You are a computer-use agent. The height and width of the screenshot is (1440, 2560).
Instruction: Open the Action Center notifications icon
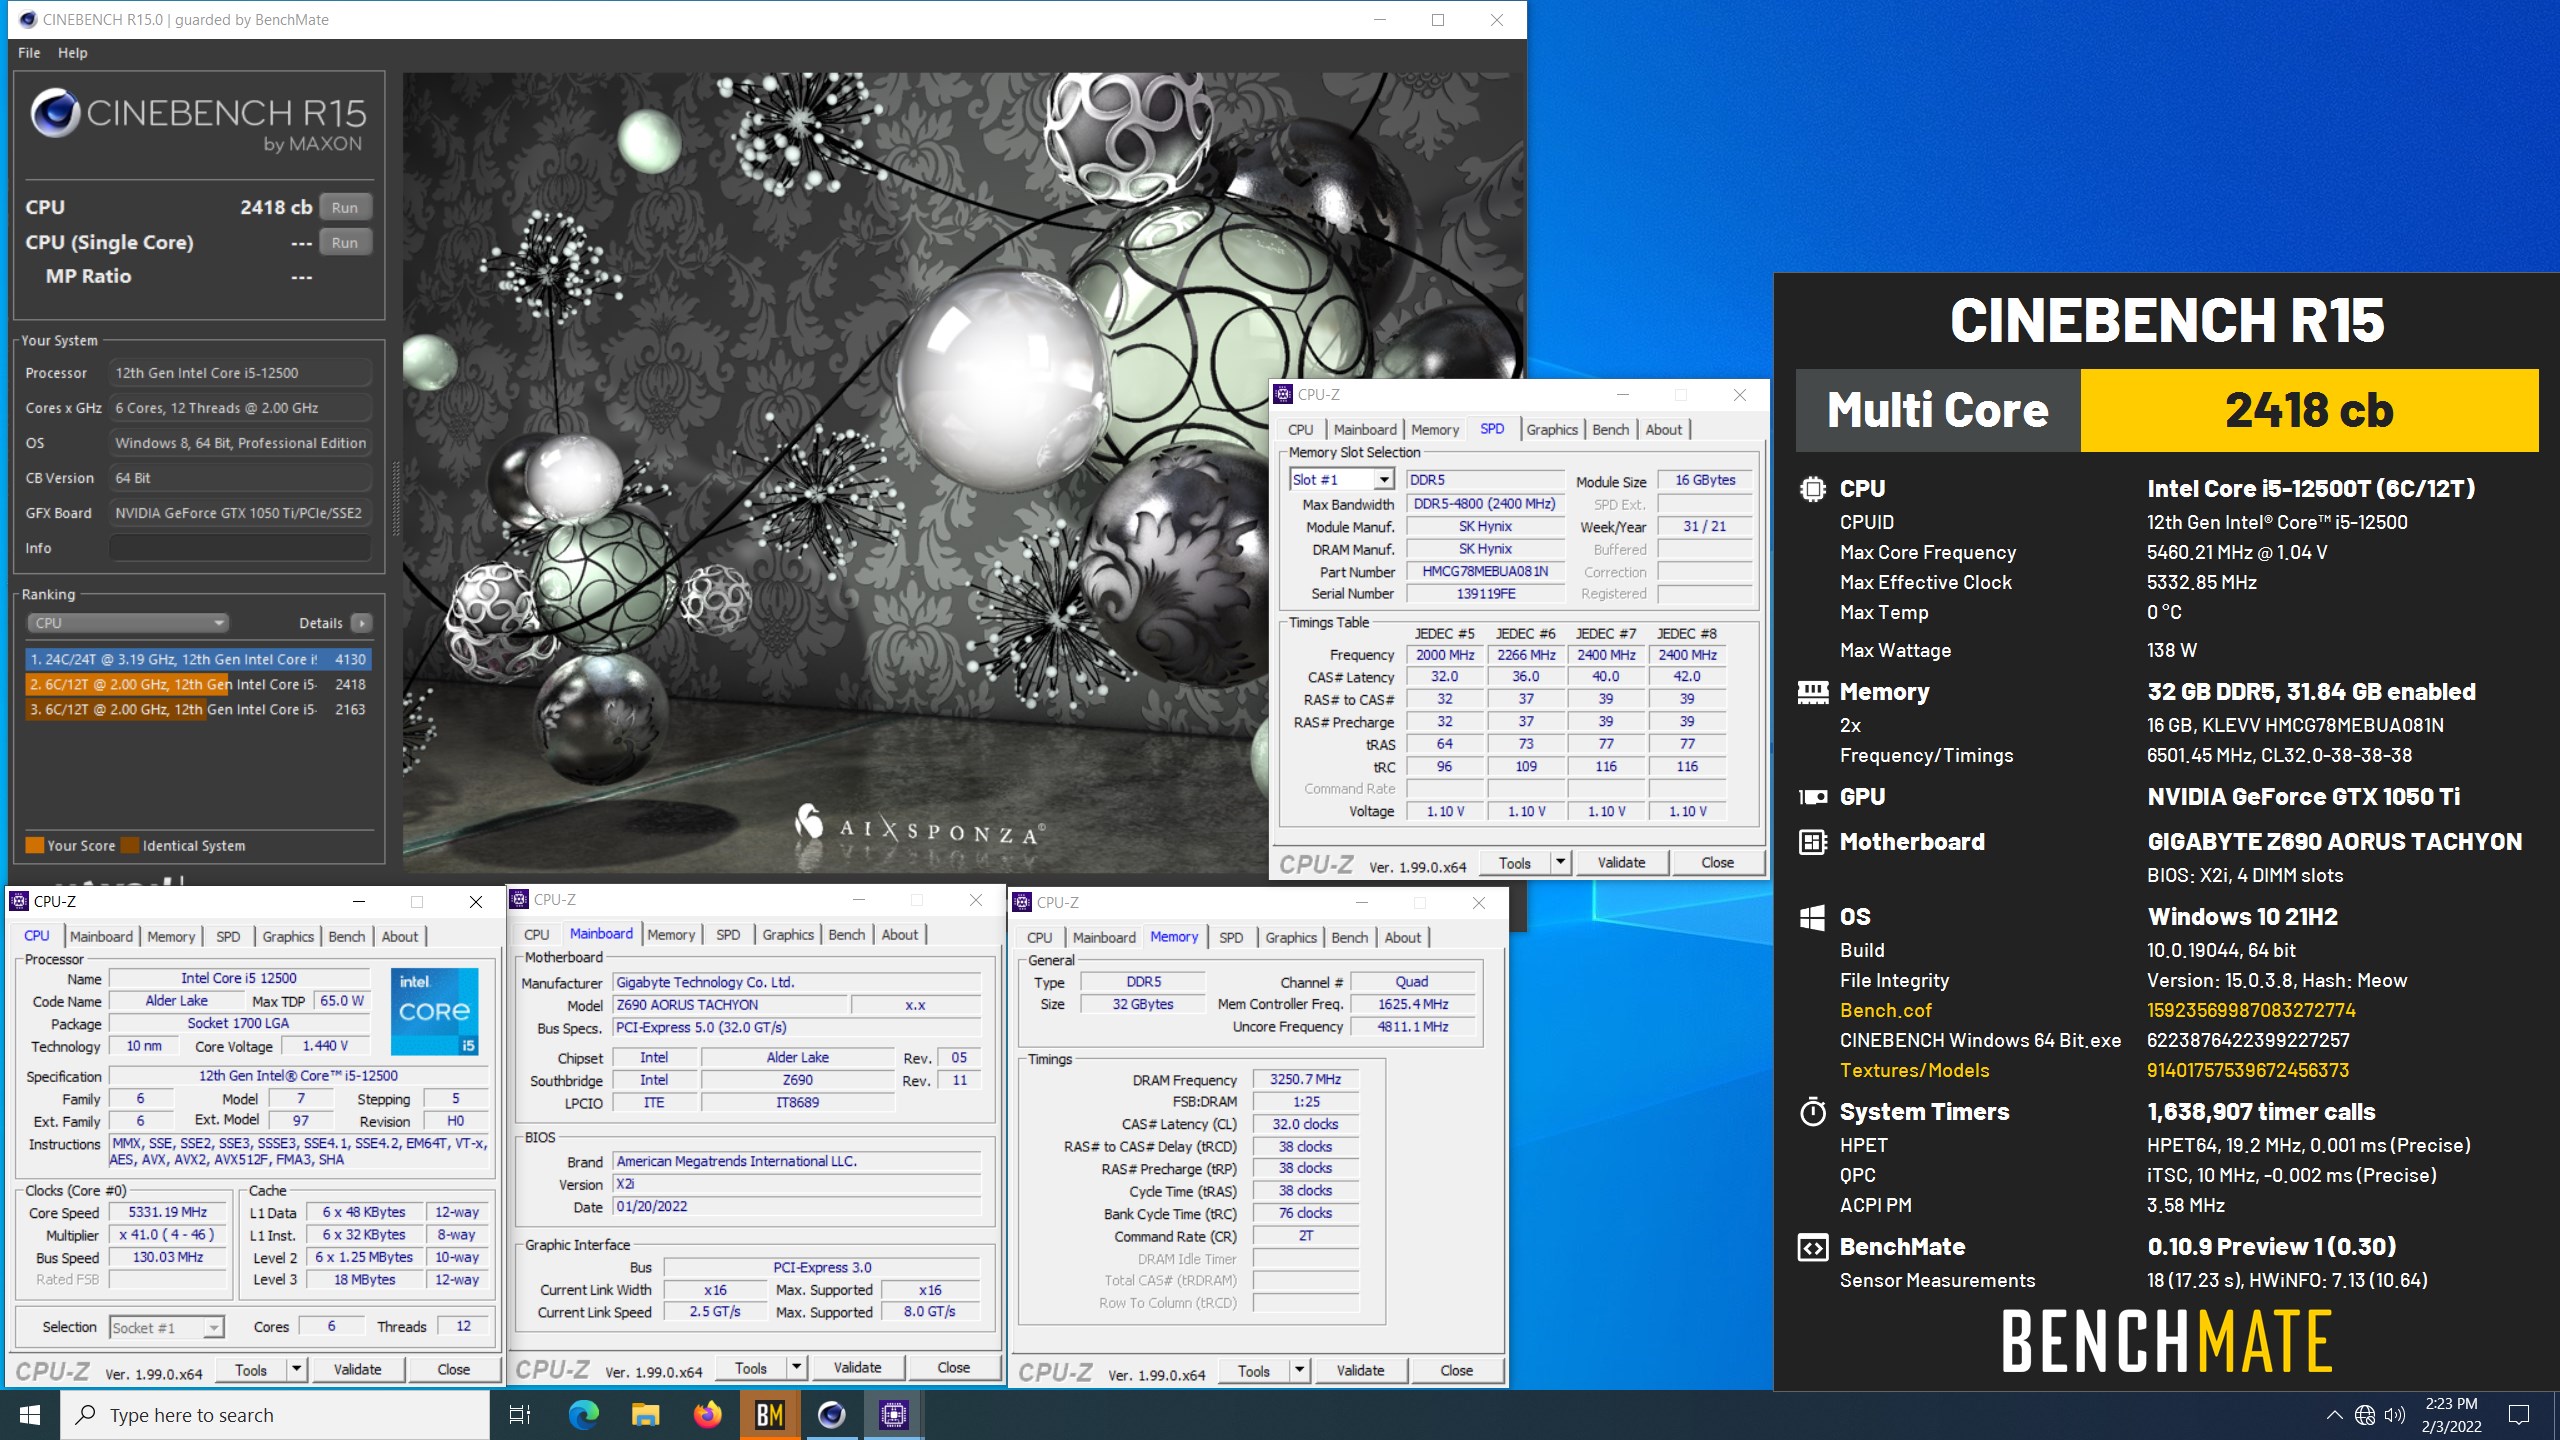click(2519, 1415)
